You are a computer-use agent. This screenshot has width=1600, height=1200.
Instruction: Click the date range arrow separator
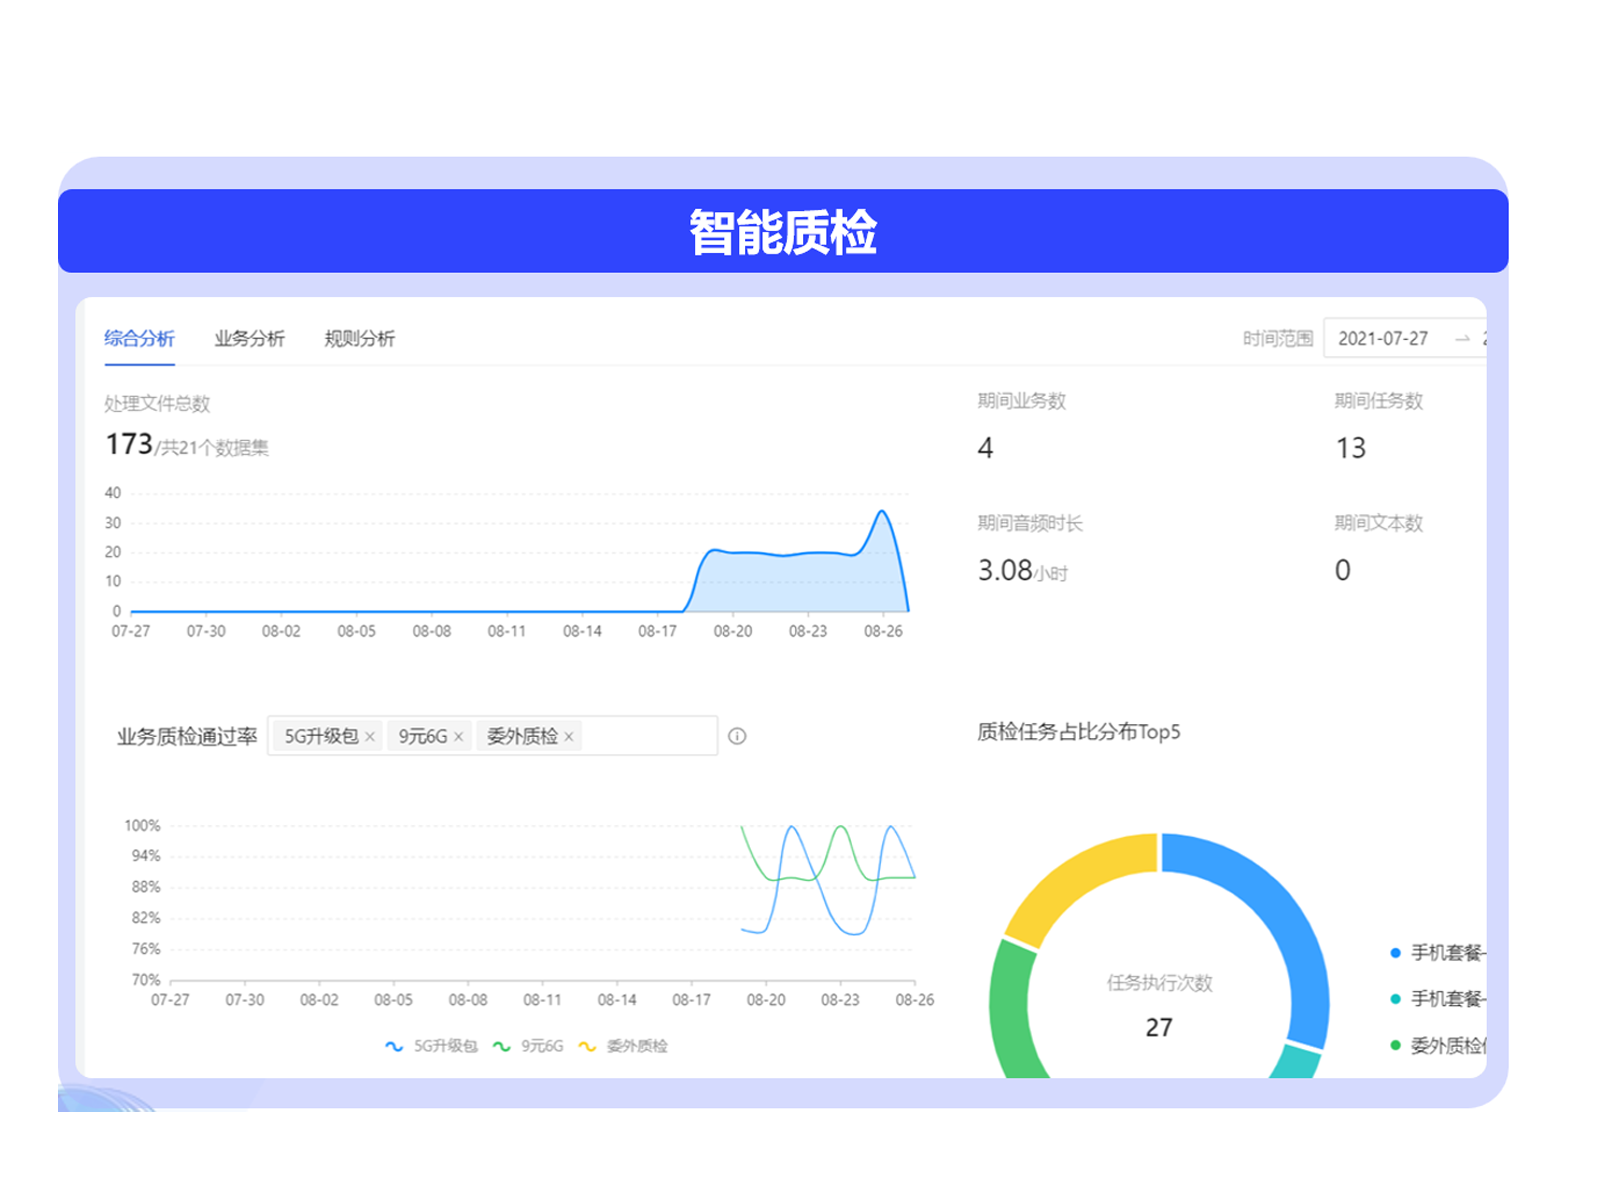[x=1462, y=339]
